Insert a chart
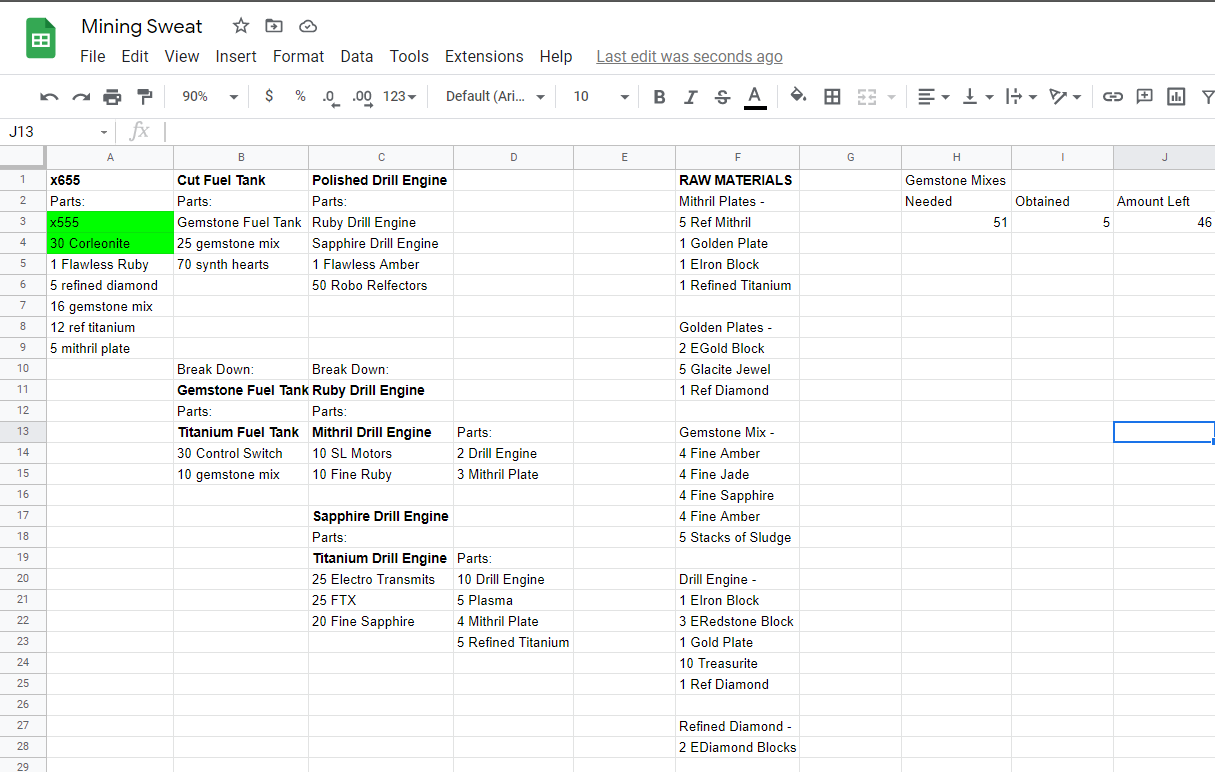The image size is (1215, 772). pyautogui.click(x=1176, y=96)
